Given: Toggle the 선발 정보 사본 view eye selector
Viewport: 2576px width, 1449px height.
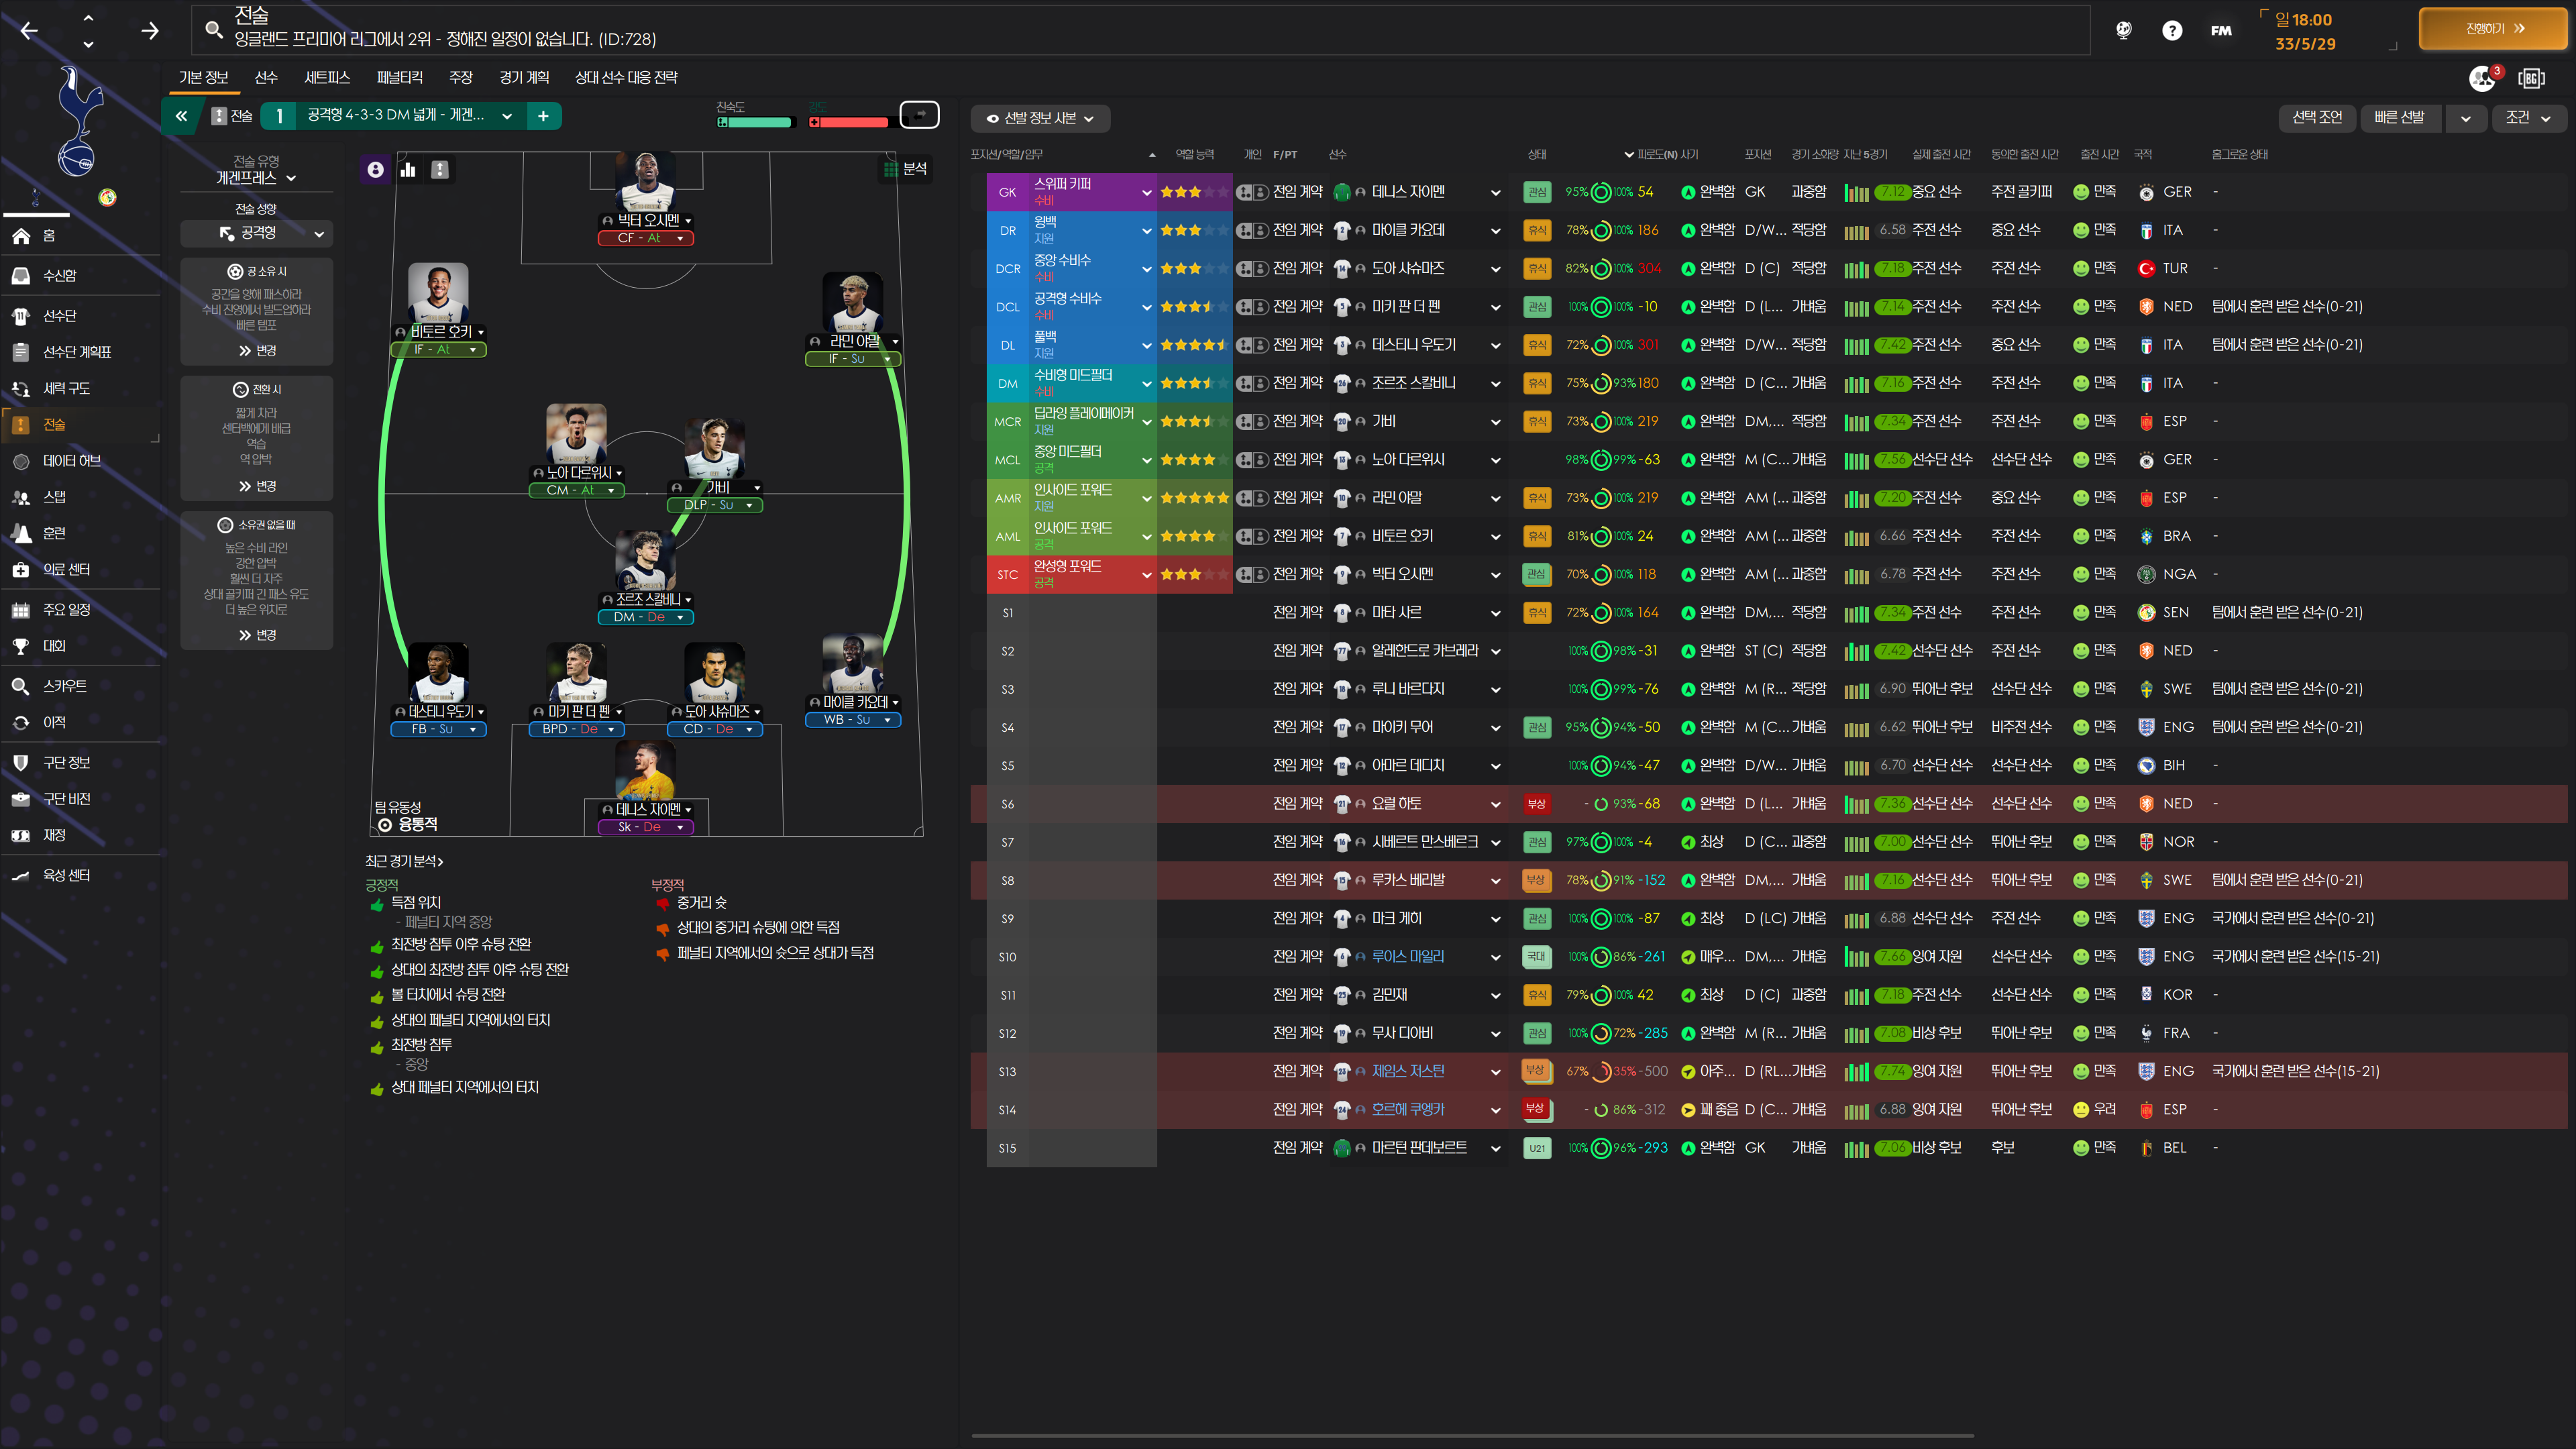Looking at the screenshot, I should point(1040,118).
